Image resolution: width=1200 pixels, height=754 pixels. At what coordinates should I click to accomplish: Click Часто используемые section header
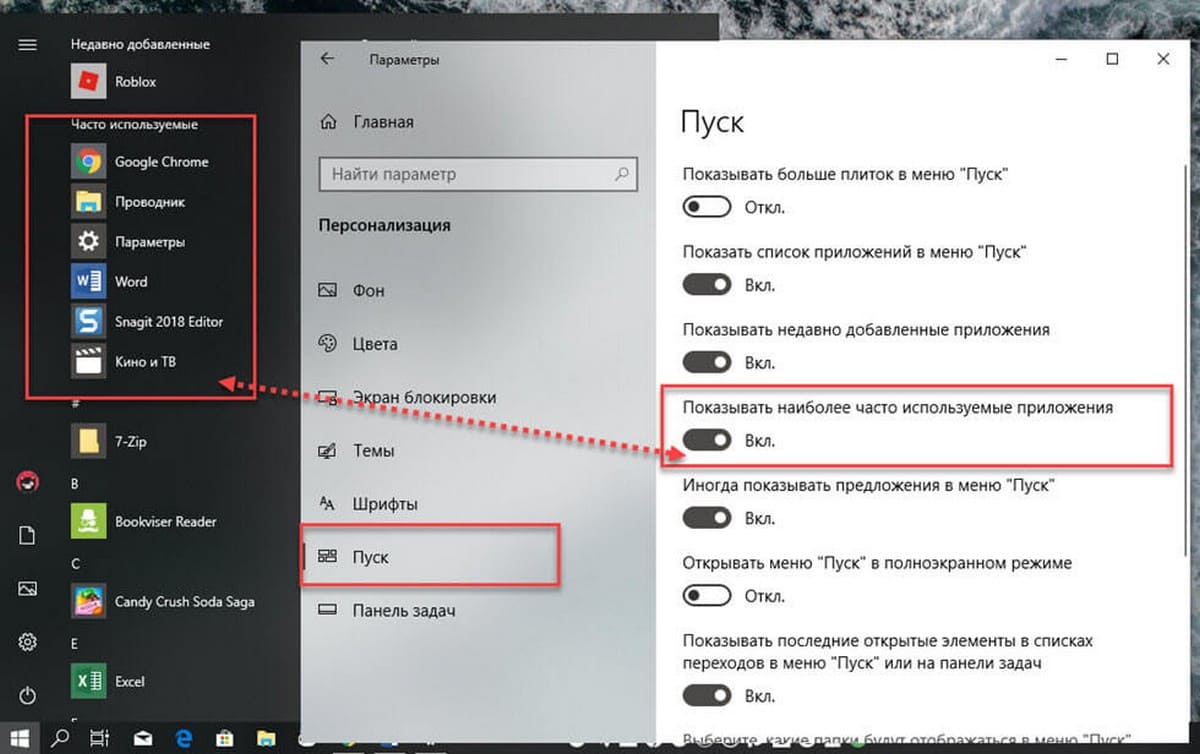click(134, 124)
